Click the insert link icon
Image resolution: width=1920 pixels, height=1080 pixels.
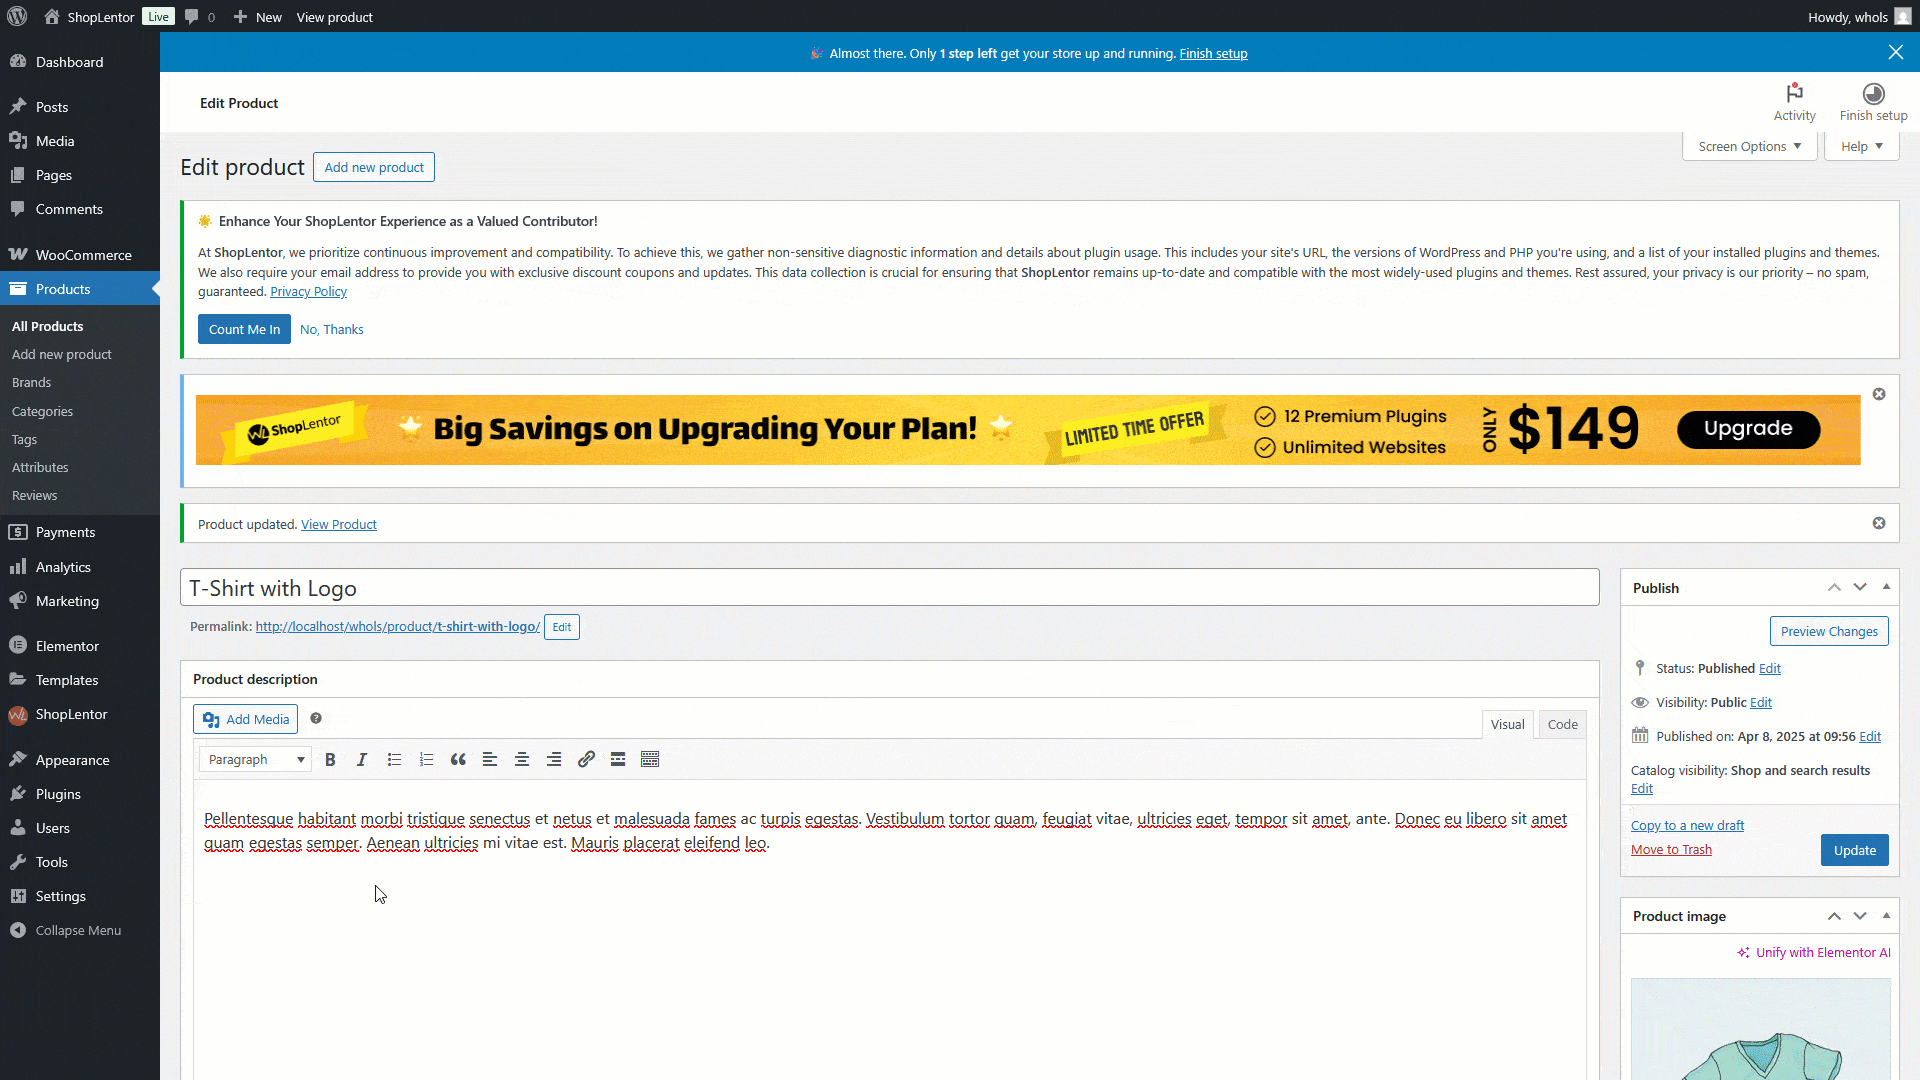click(x=586, y=760)
